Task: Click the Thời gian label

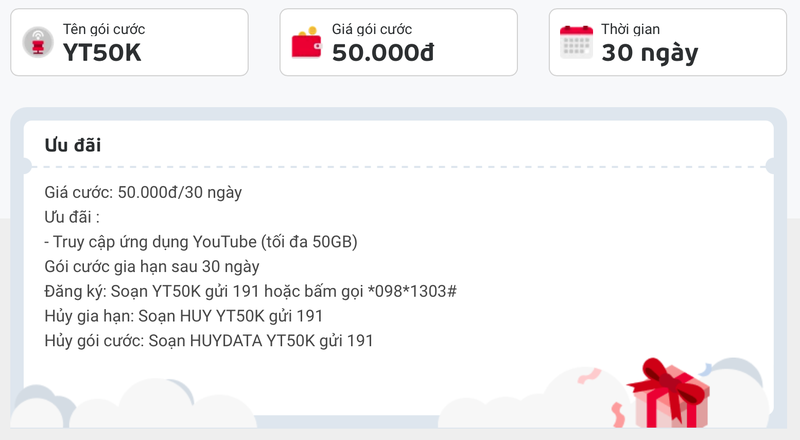Action: [x=631, y=29]
